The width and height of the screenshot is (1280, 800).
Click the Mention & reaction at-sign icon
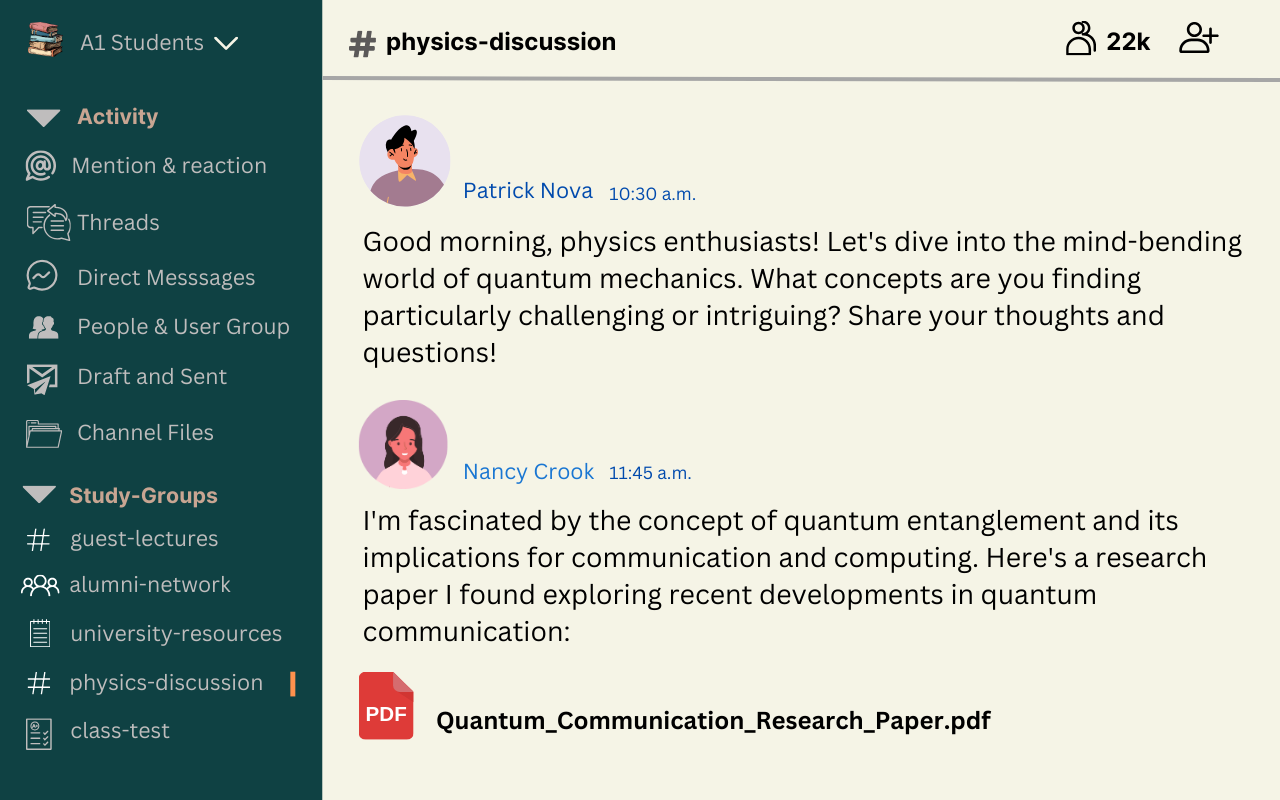(41, 166)
